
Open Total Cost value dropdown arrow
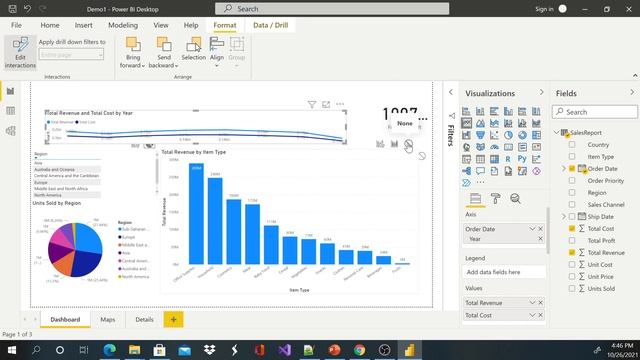pyautogui.click(x=532, y=315)
